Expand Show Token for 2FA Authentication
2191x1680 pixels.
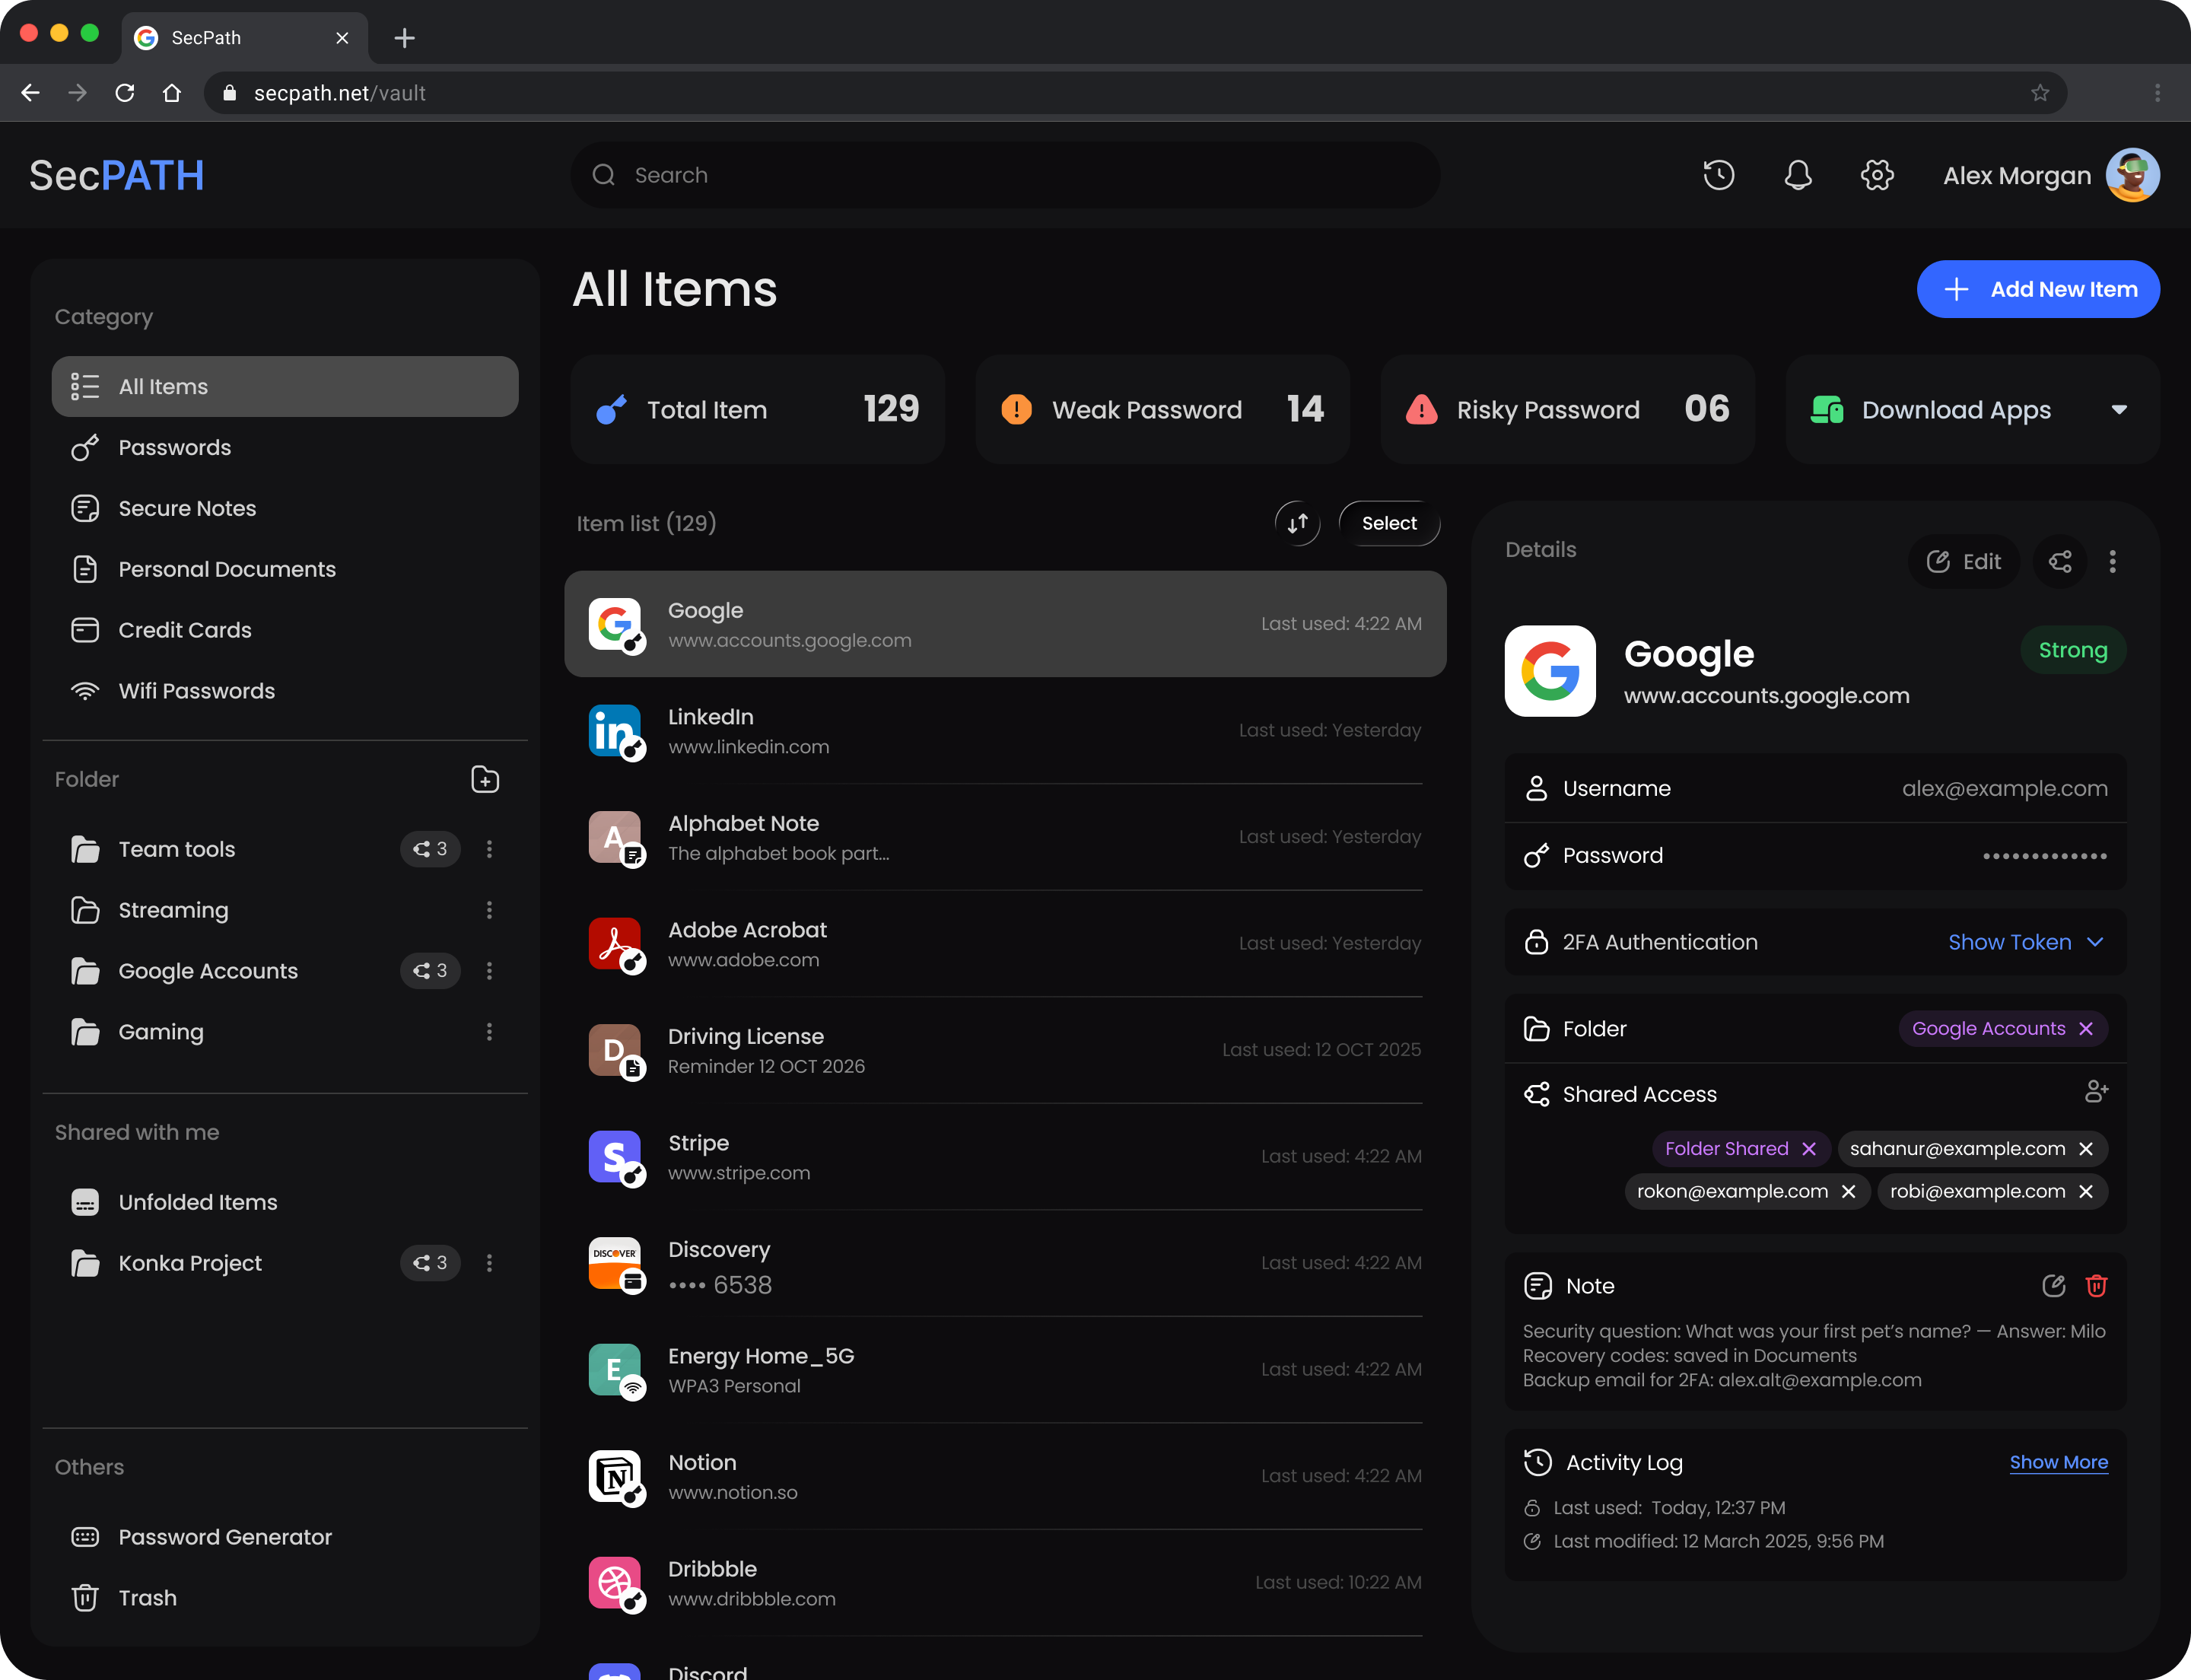point(2026,942)
